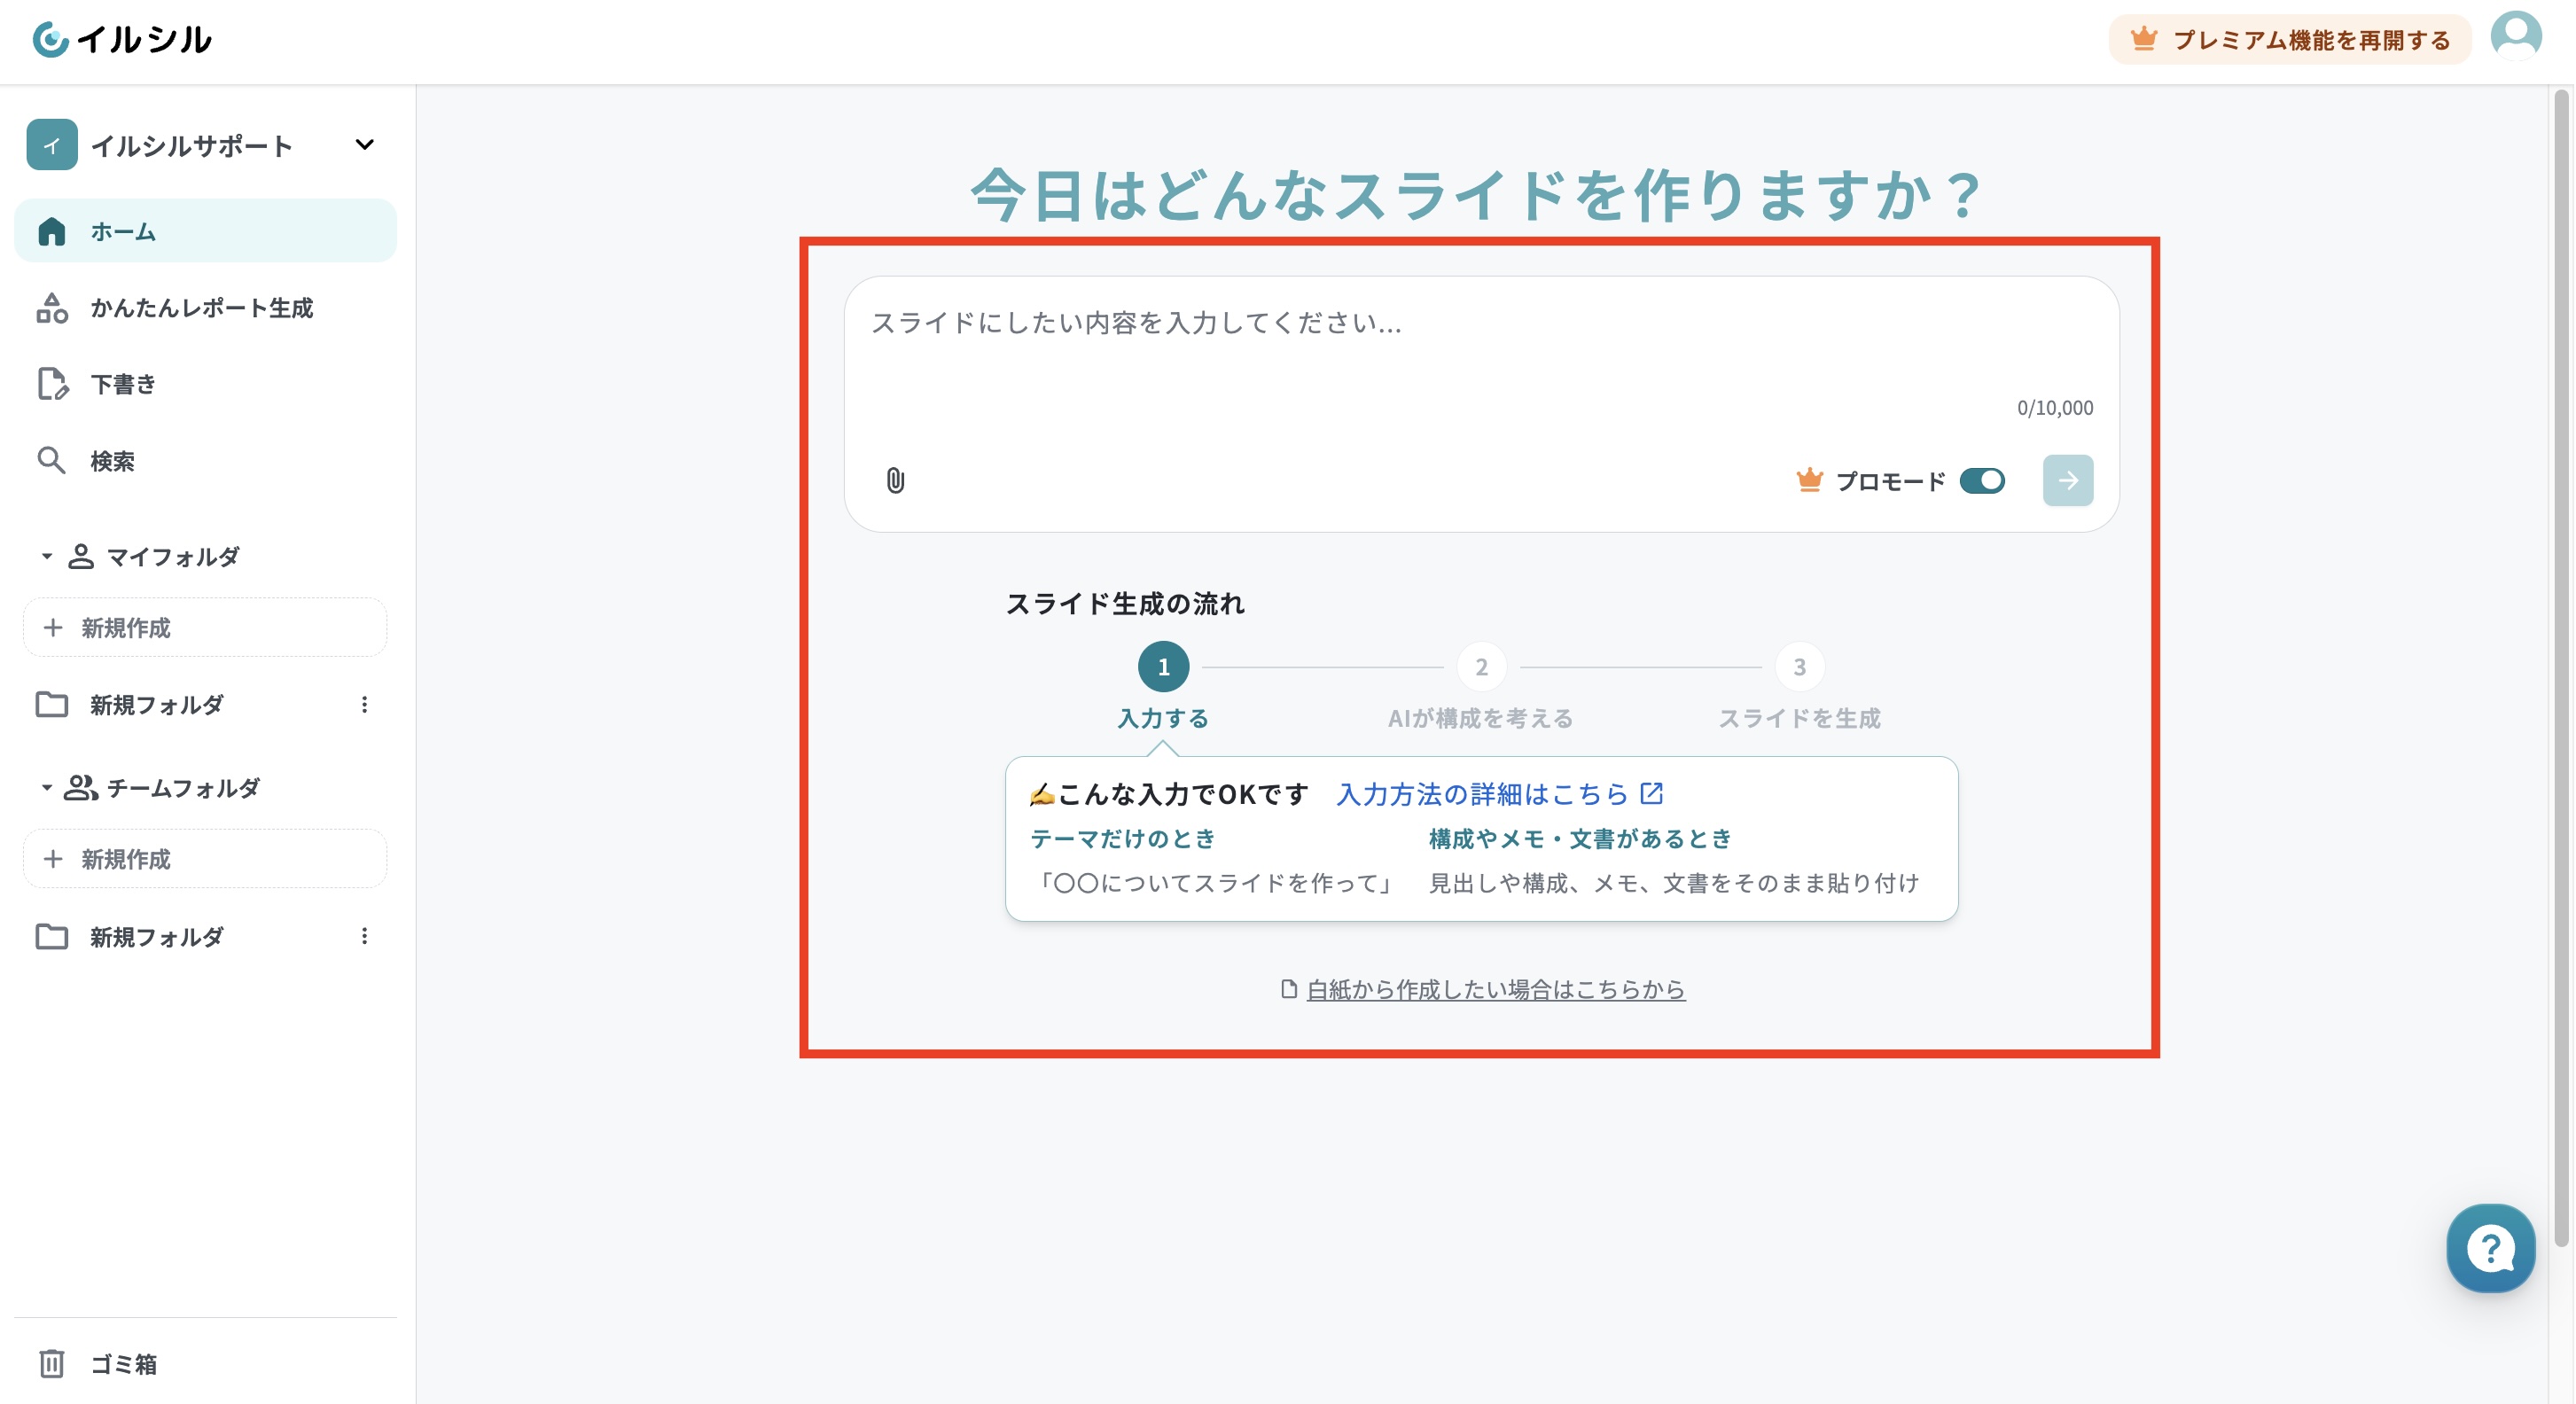Click the マイフォルダ label
2576x1404 pixels.
[173, 557]
